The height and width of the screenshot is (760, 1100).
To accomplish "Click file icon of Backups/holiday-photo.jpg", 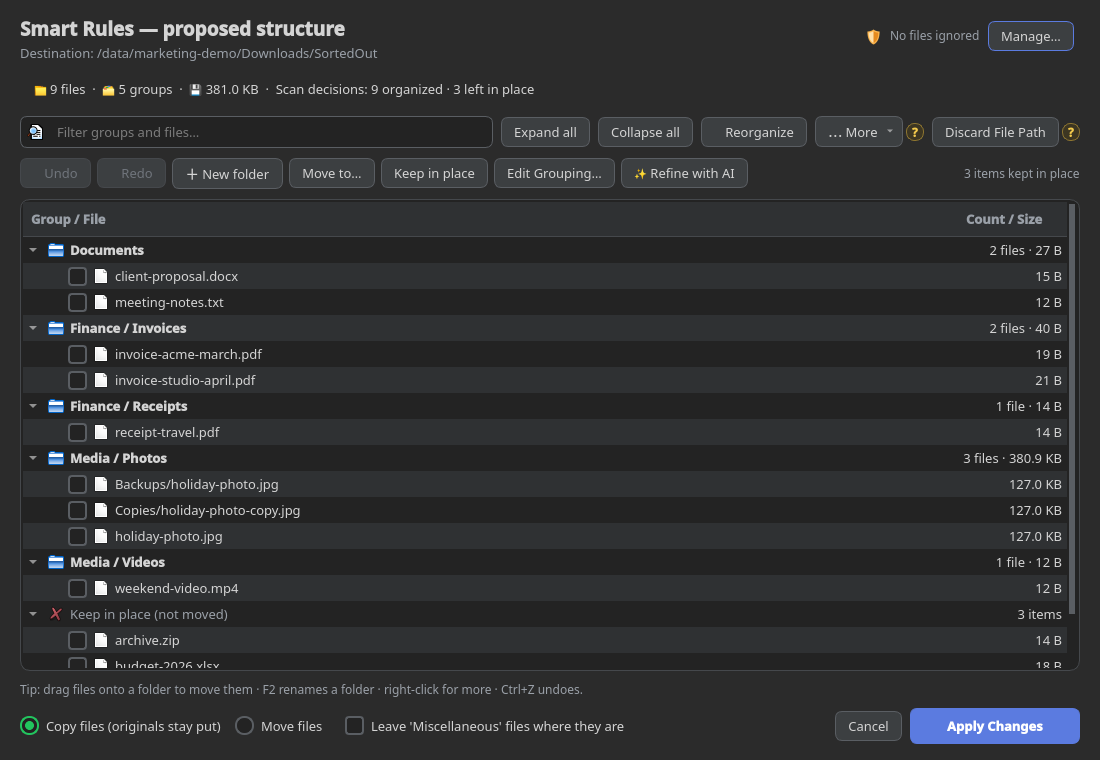I will [101, 484].
